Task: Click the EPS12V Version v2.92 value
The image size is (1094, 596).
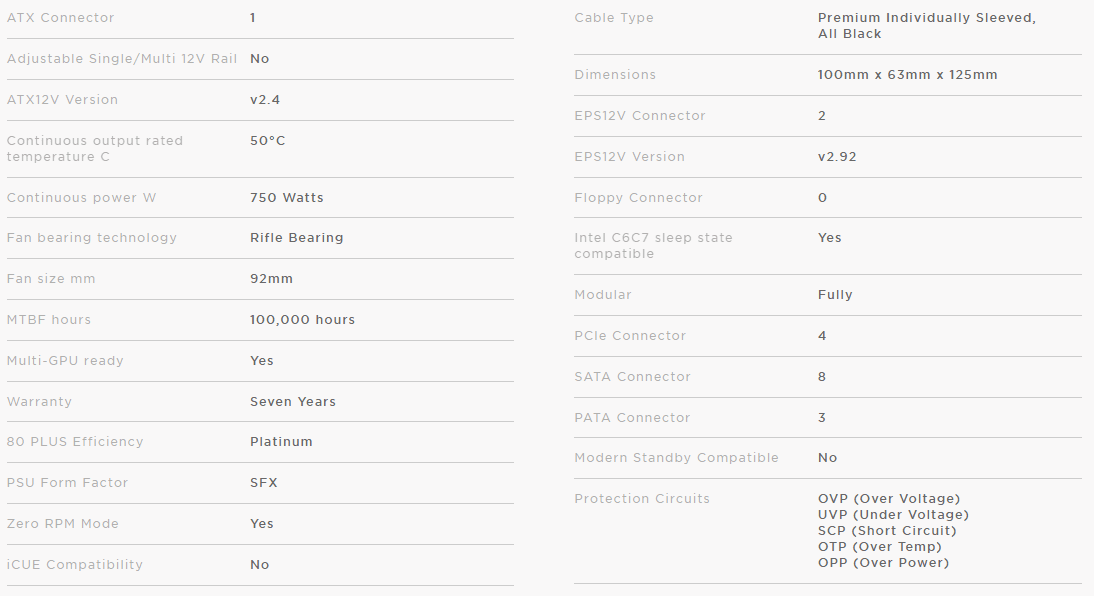Action: pos(837,156)
